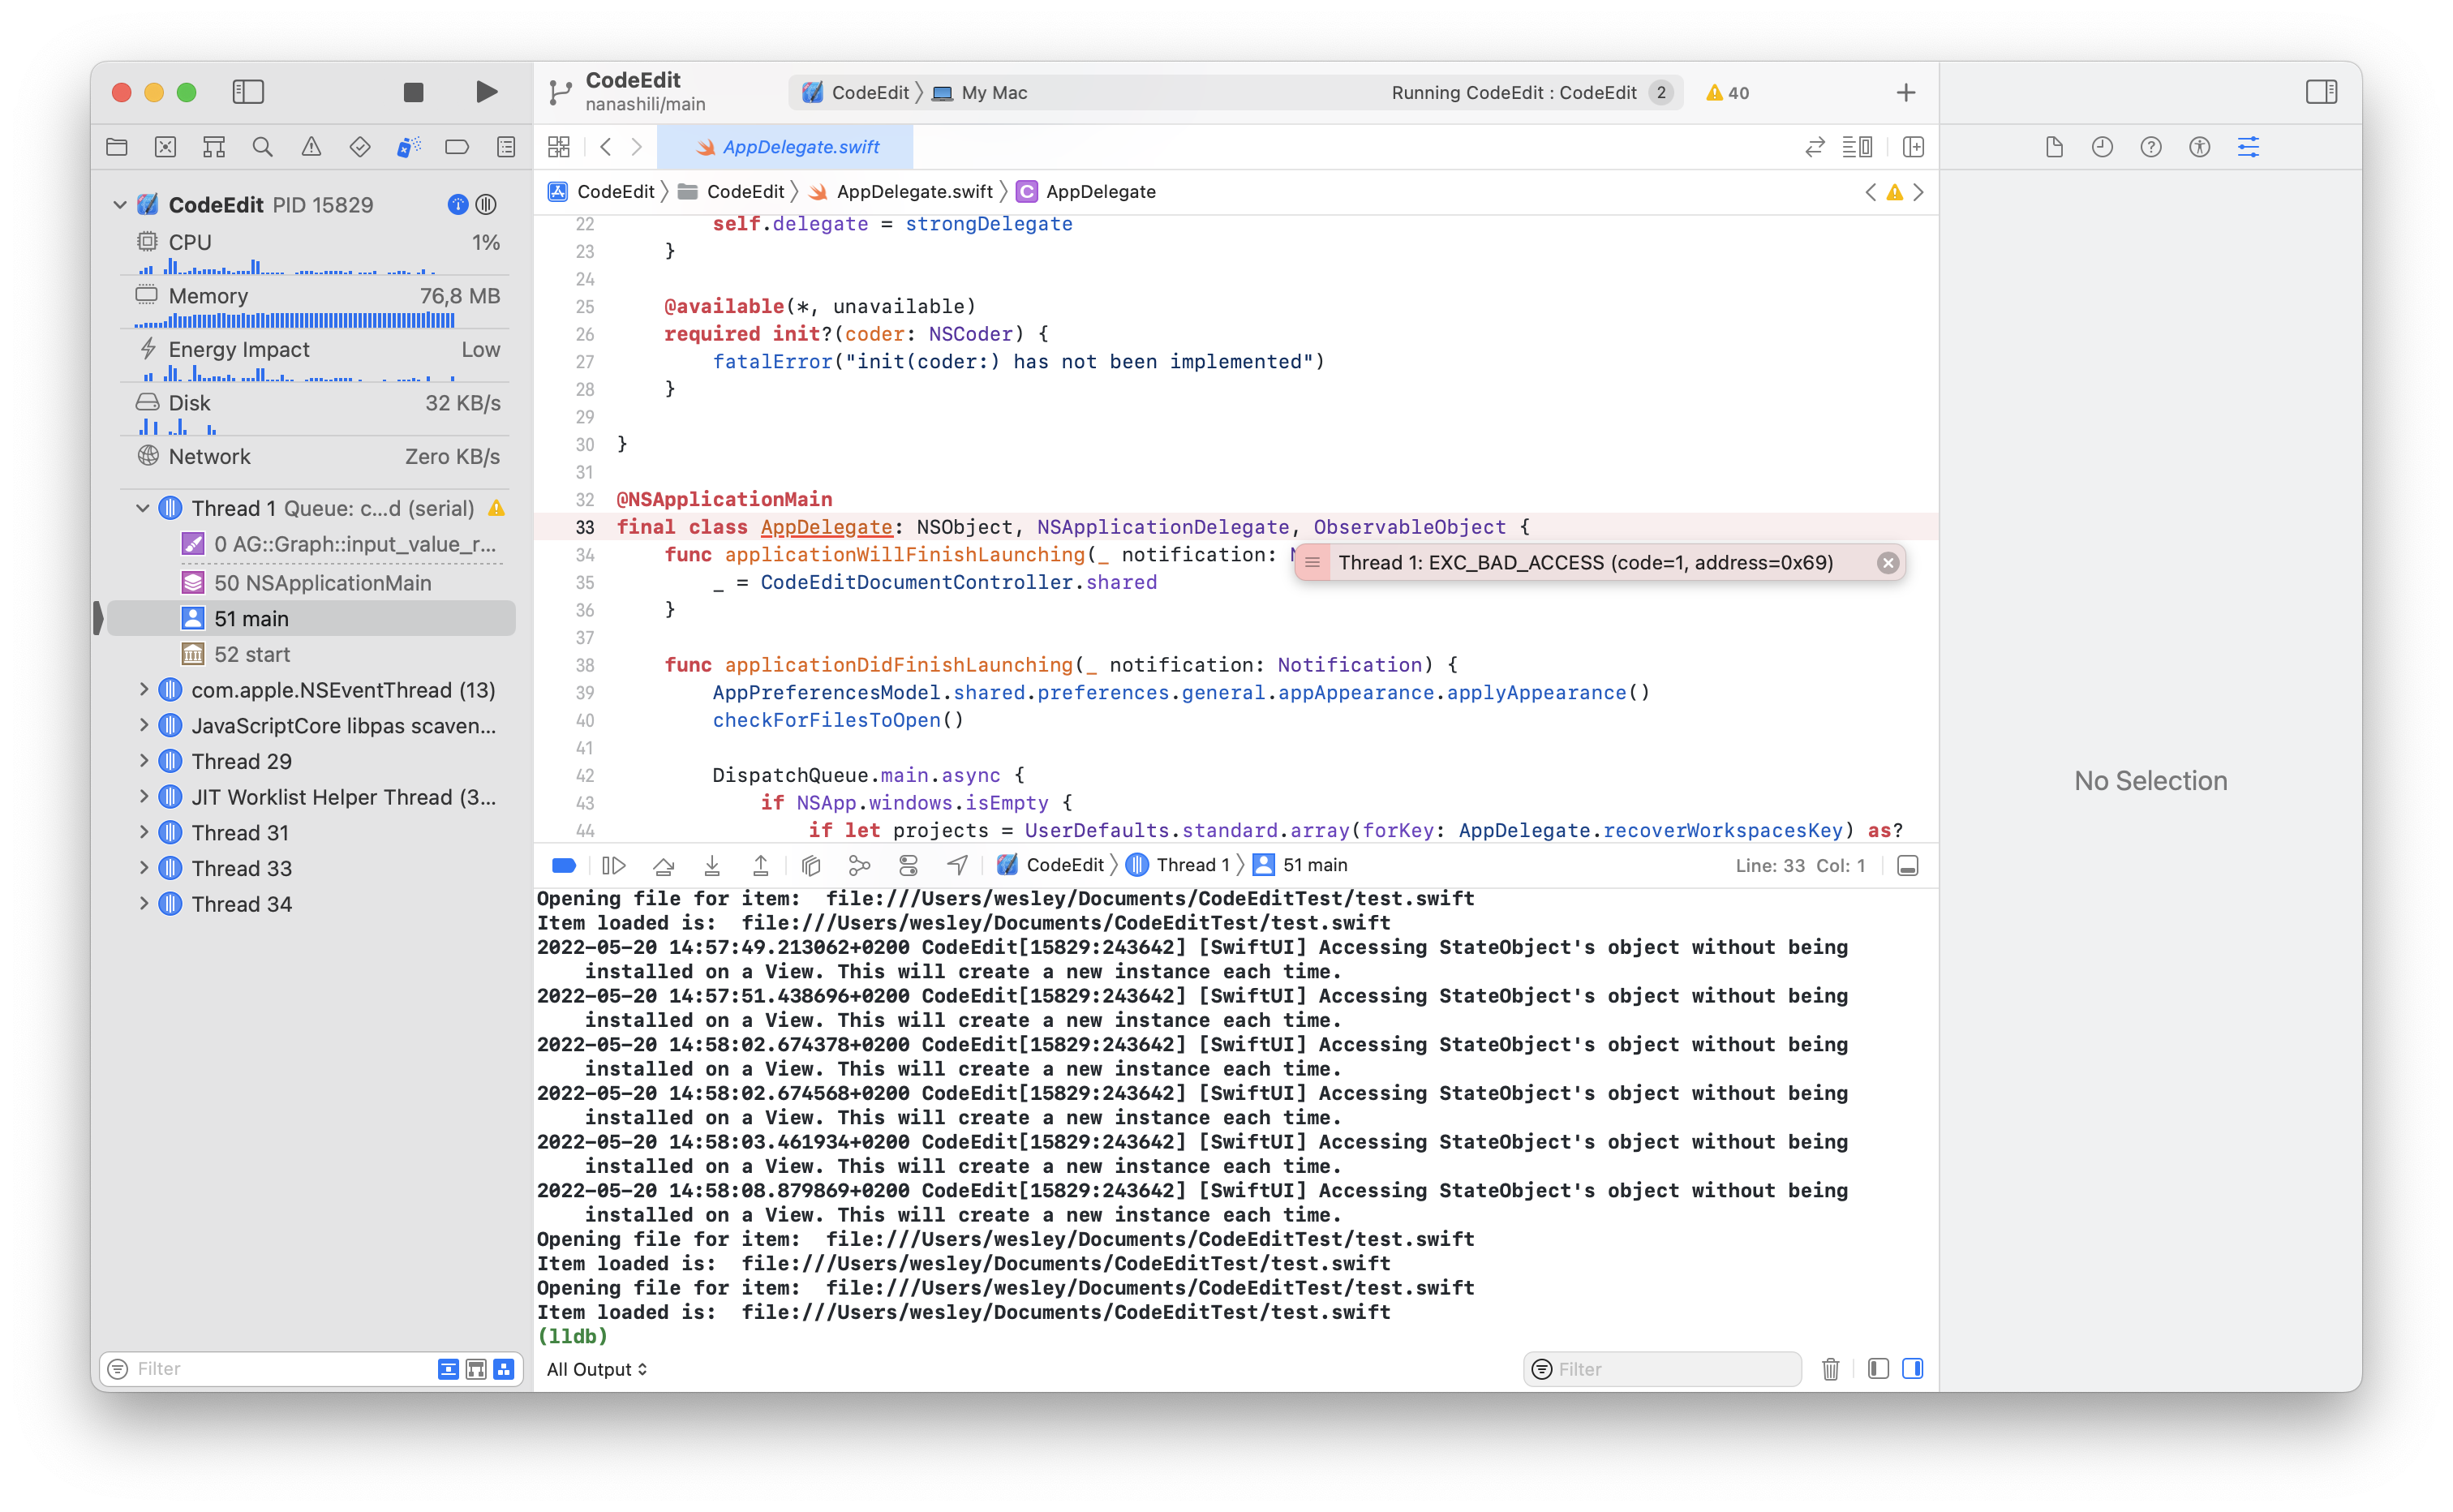The height and width of the screenshot is (1512, 2453).
Task: Collapse Thread 1 in debug navigator
Action: pyautogui.click(x=143, y=508)
